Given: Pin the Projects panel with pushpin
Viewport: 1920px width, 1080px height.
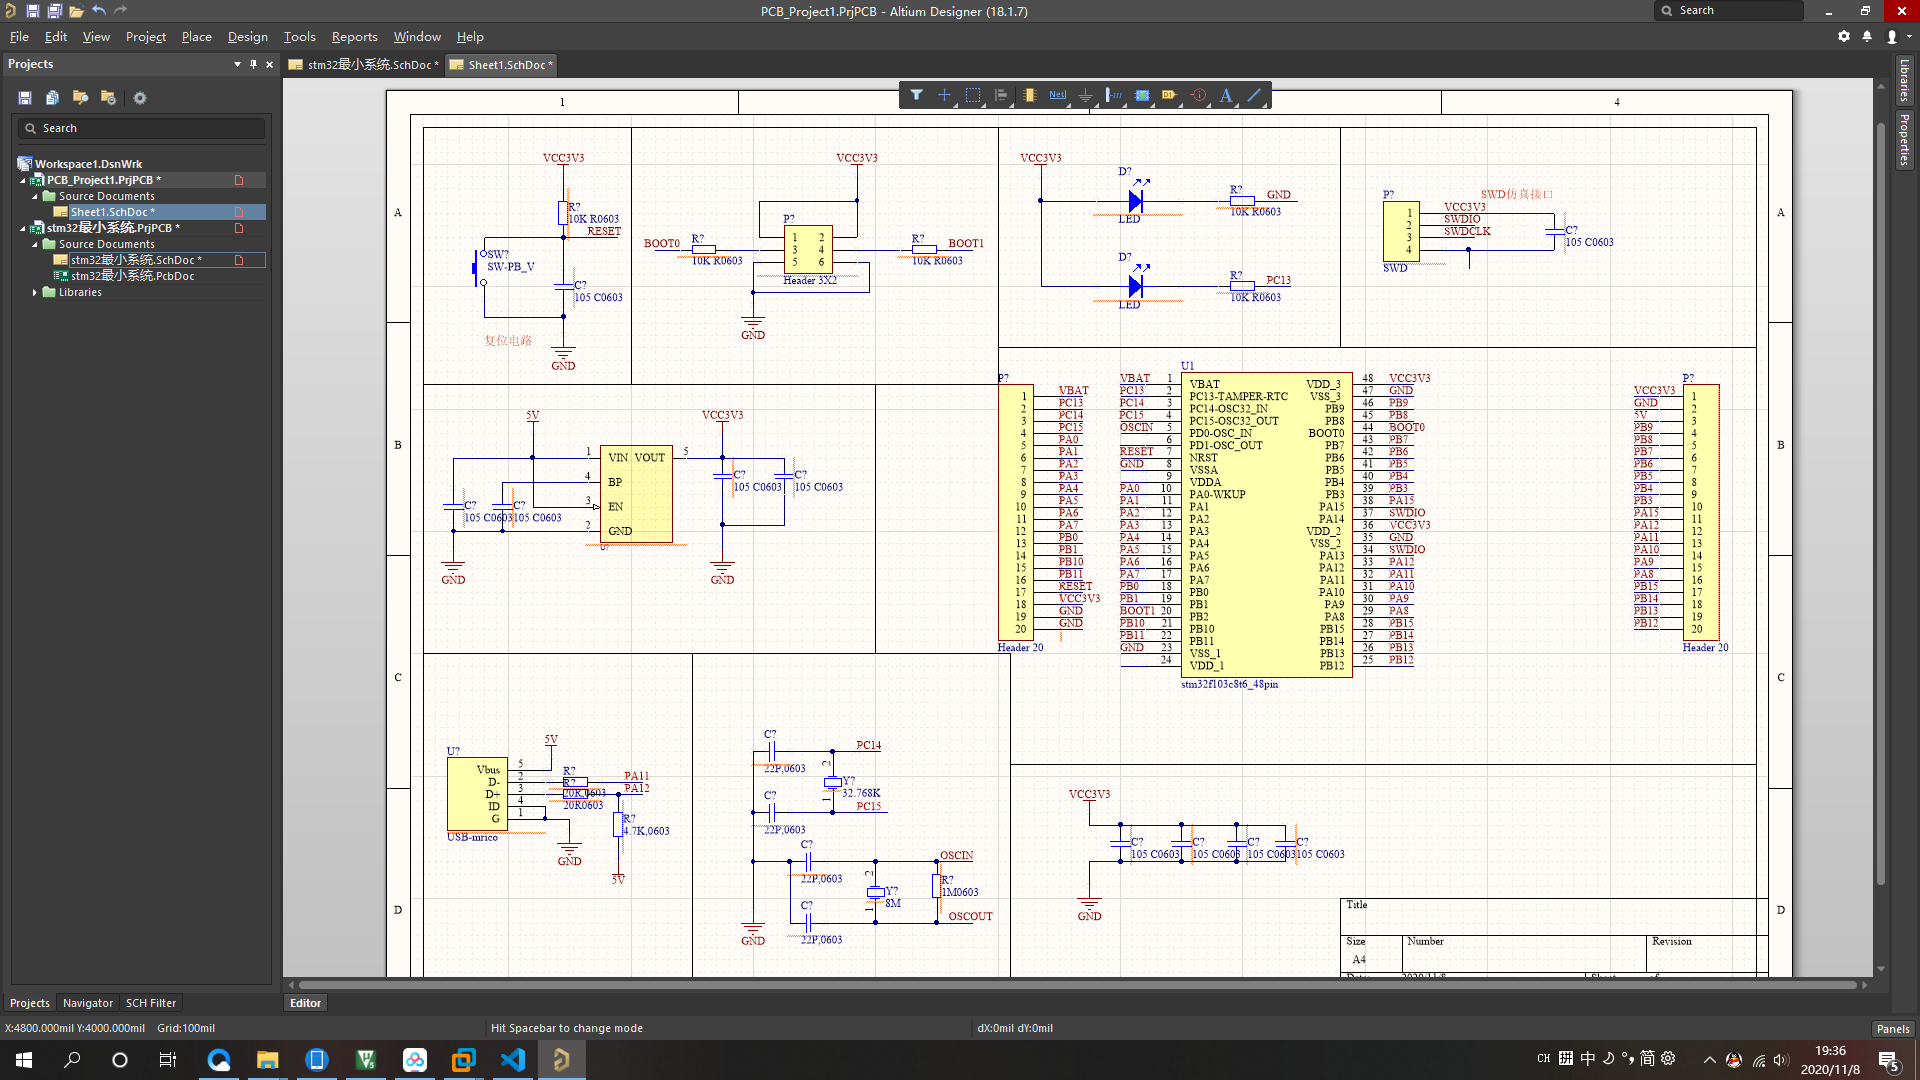Looking at the screenshot, I should (253, 64).
